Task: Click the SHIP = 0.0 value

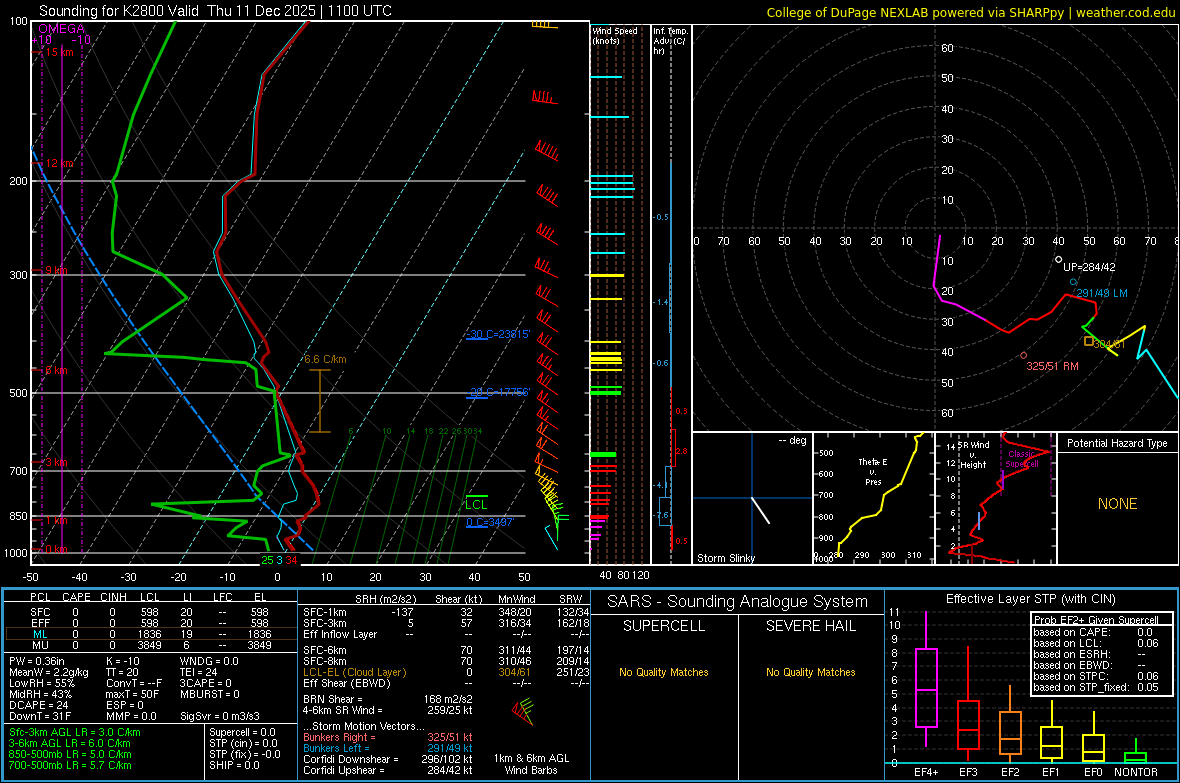Action: pos(234,765)
